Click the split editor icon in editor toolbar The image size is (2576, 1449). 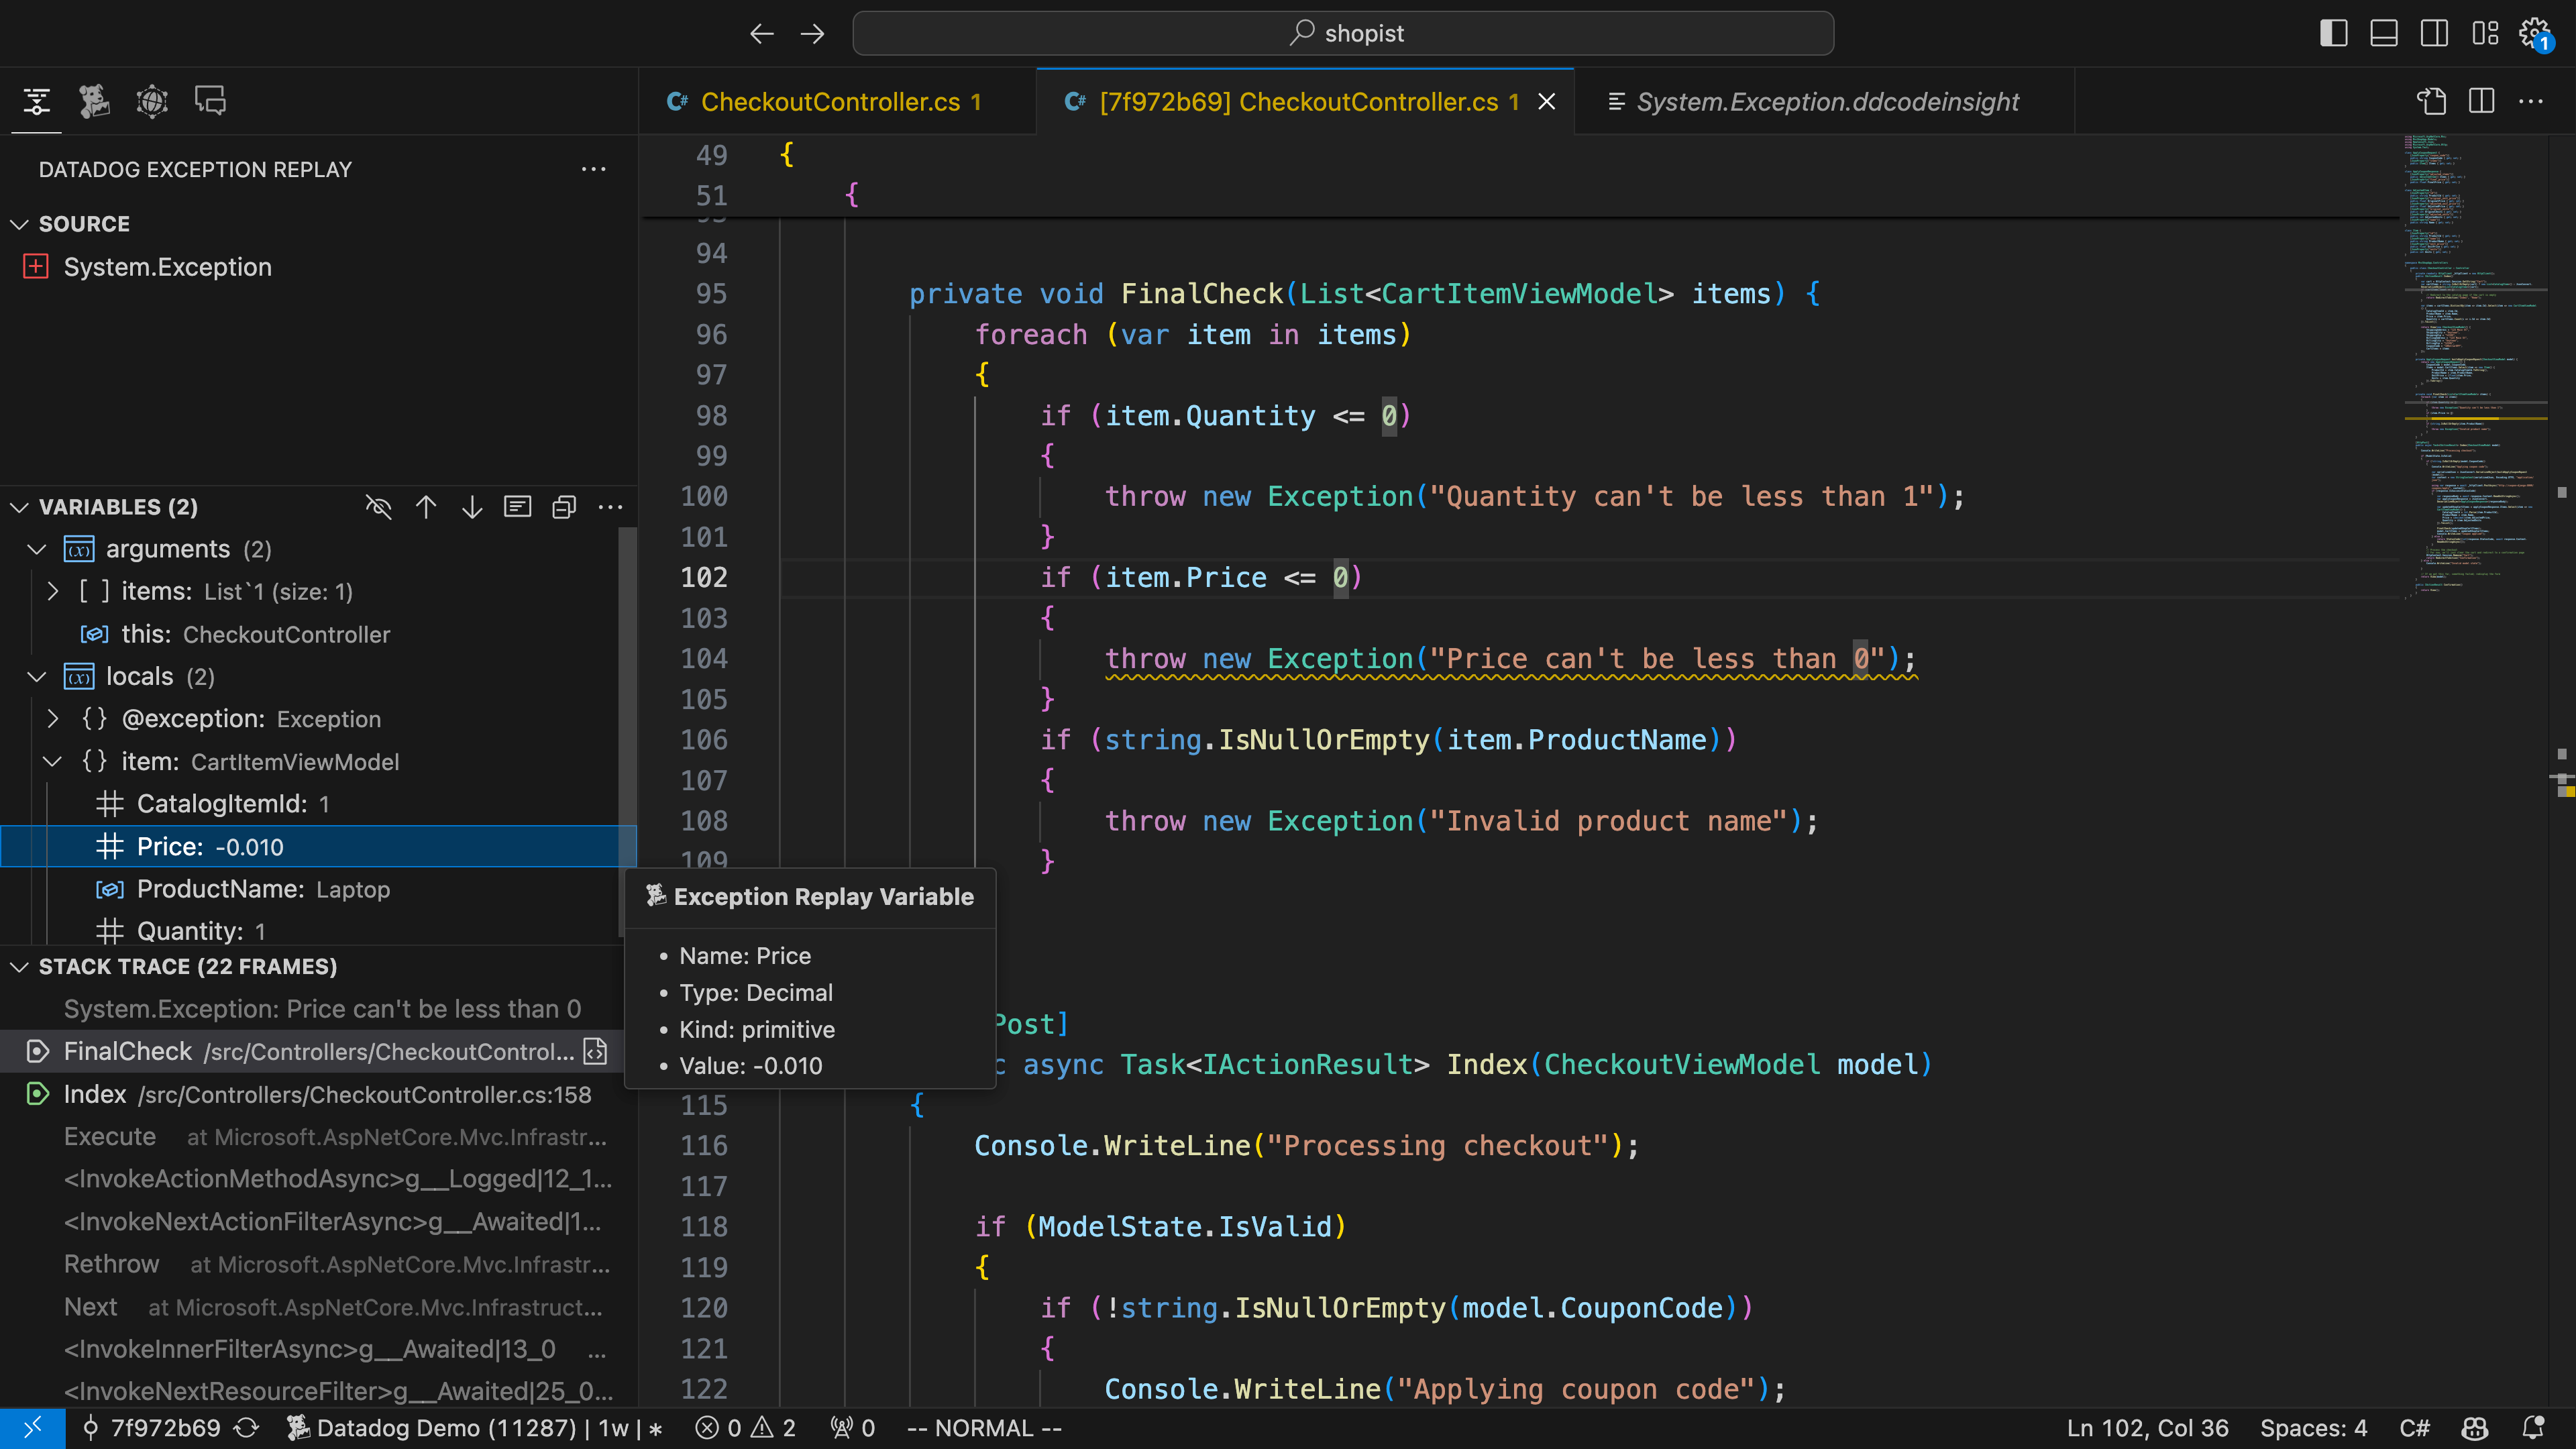(2482, 101)
